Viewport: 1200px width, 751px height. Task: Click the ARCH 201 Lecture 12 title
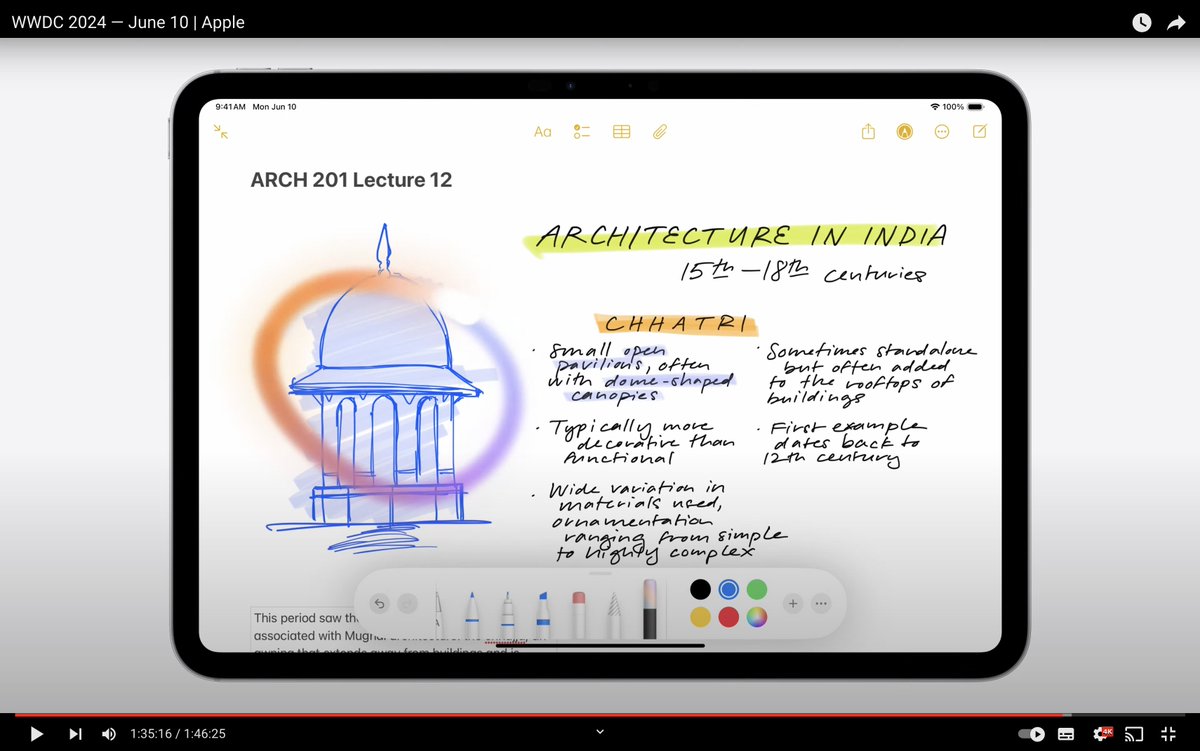coord(351,180)
